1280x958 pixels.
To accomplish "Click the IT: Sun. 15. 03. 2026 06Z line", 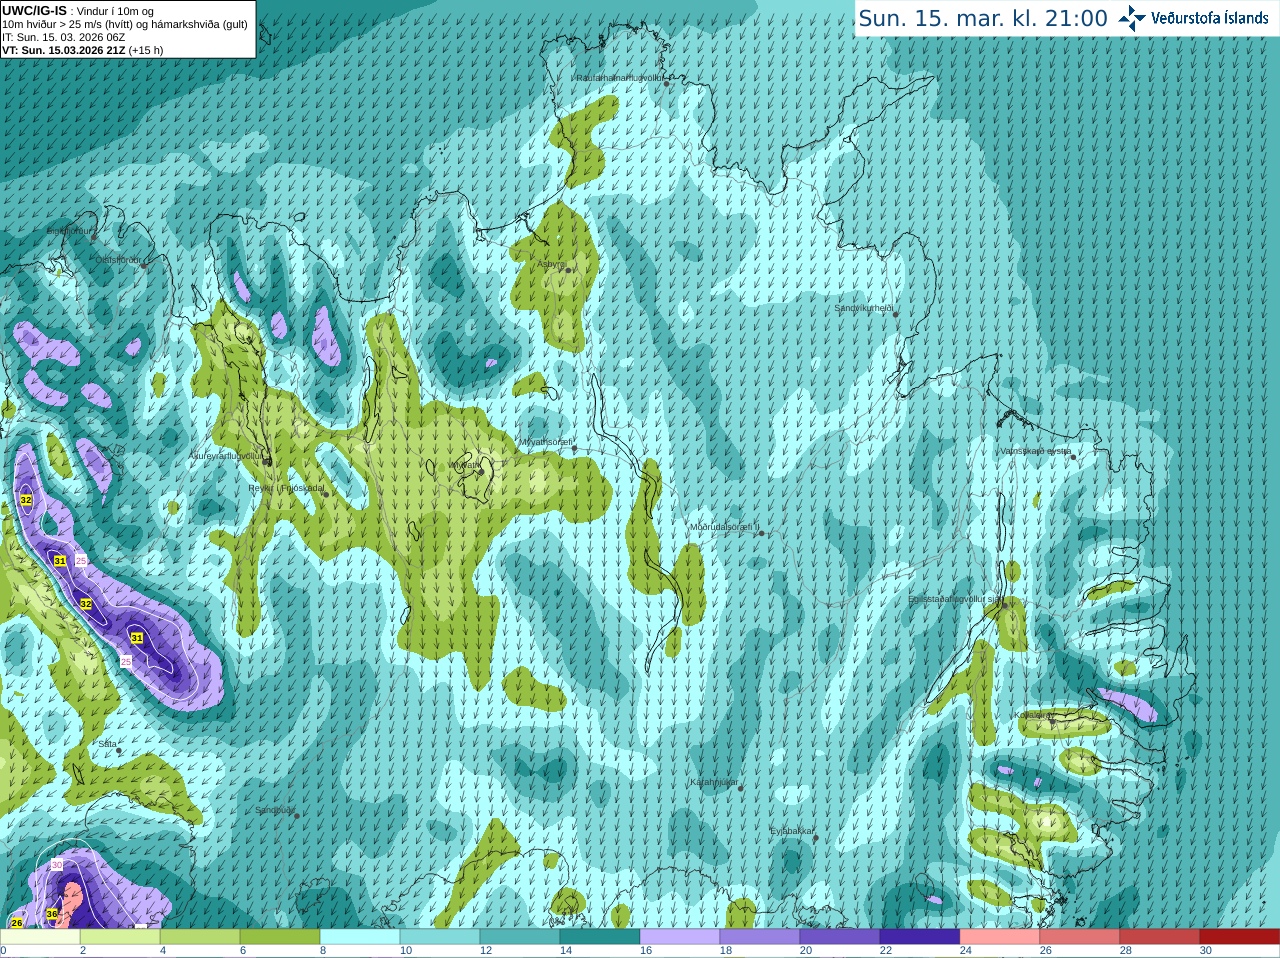I will click(63, 37).
